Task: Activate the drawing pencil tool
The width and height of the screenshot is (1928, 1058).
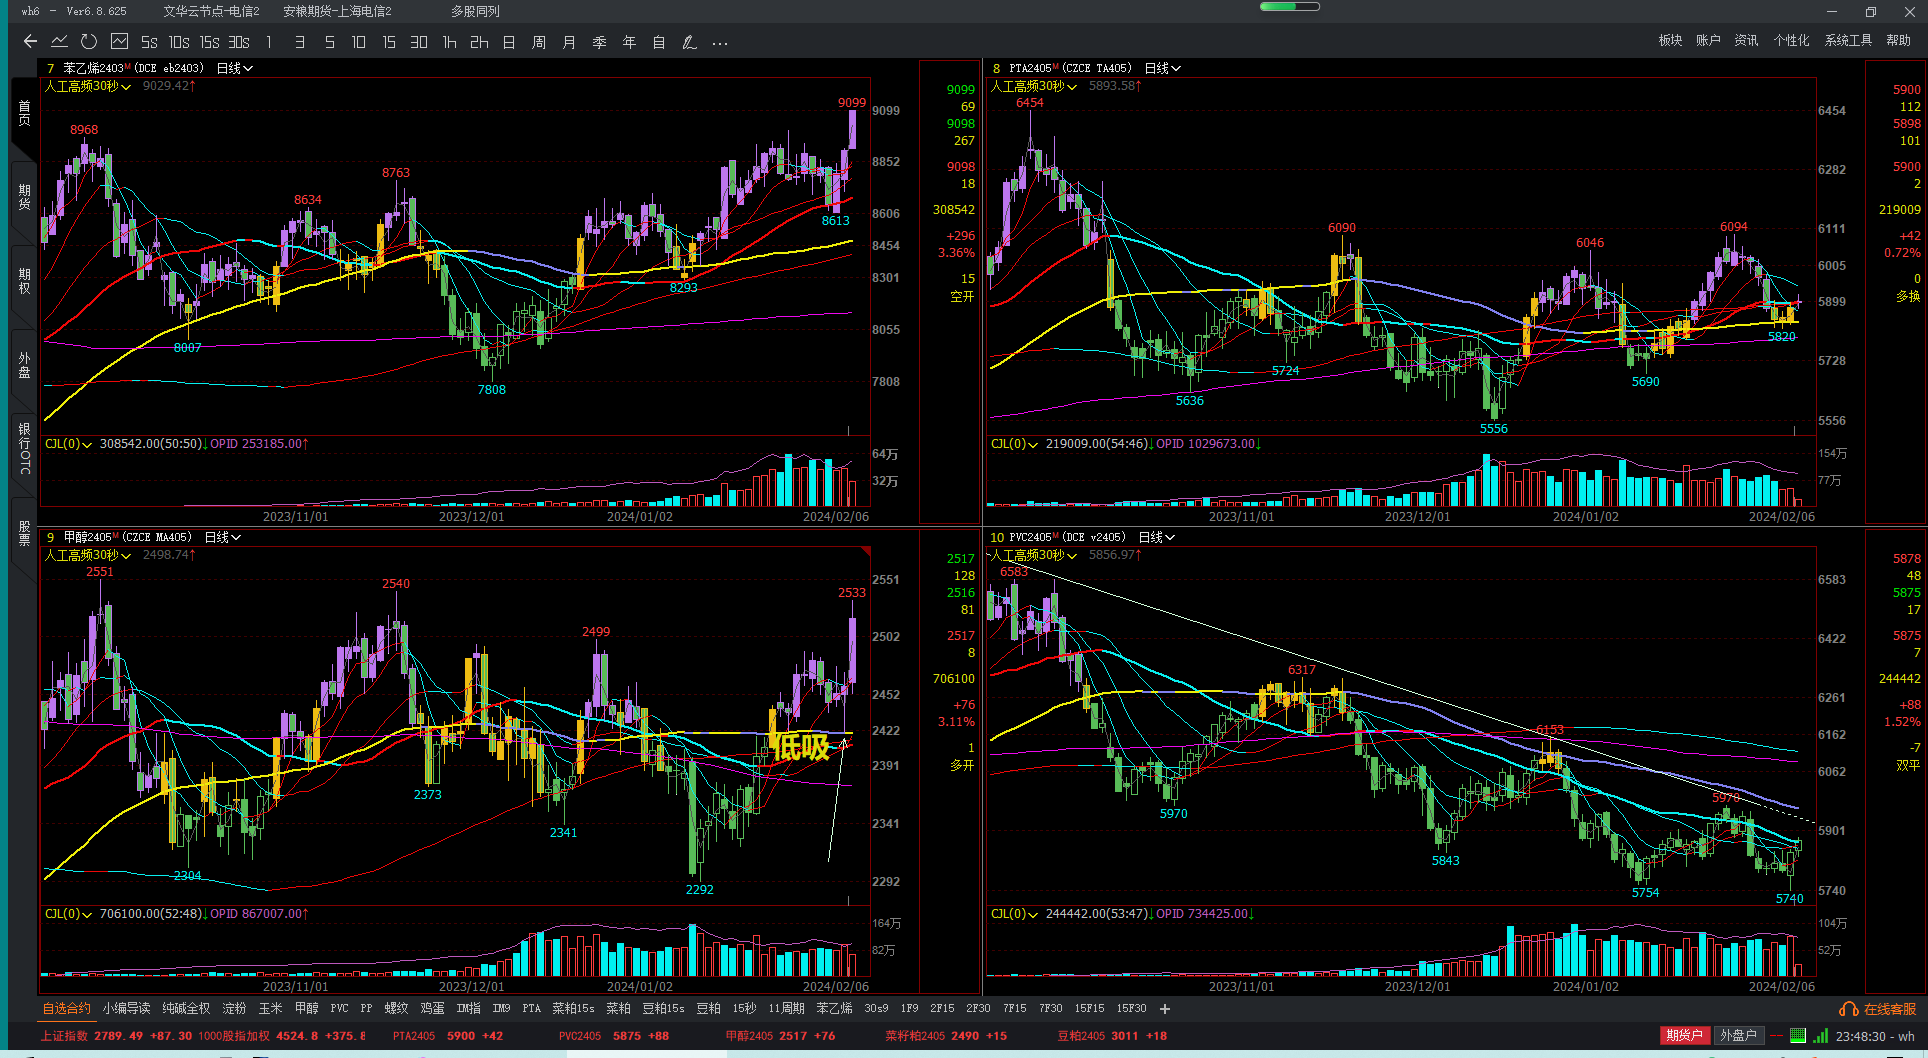Action: coord(689,42)
